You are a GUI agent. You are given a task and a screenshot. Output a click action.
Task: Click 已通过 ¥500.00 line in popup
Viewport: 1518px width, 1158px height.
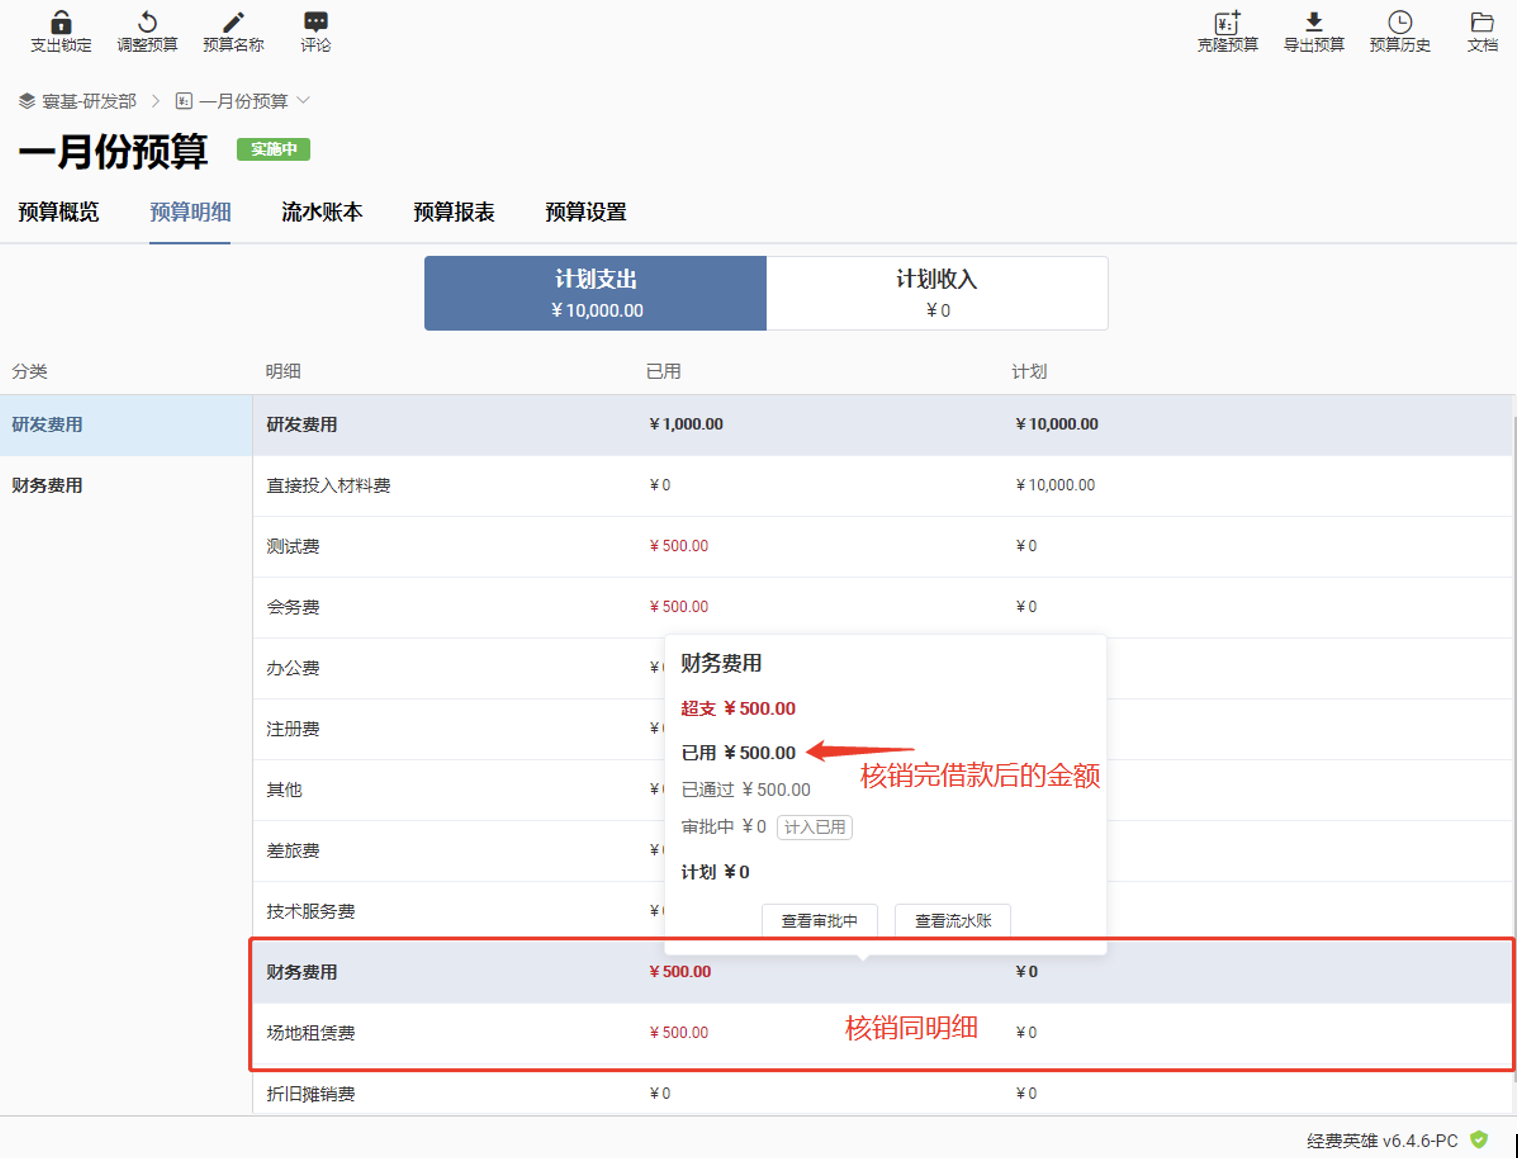pyautogui.click(x=746, y=790)
